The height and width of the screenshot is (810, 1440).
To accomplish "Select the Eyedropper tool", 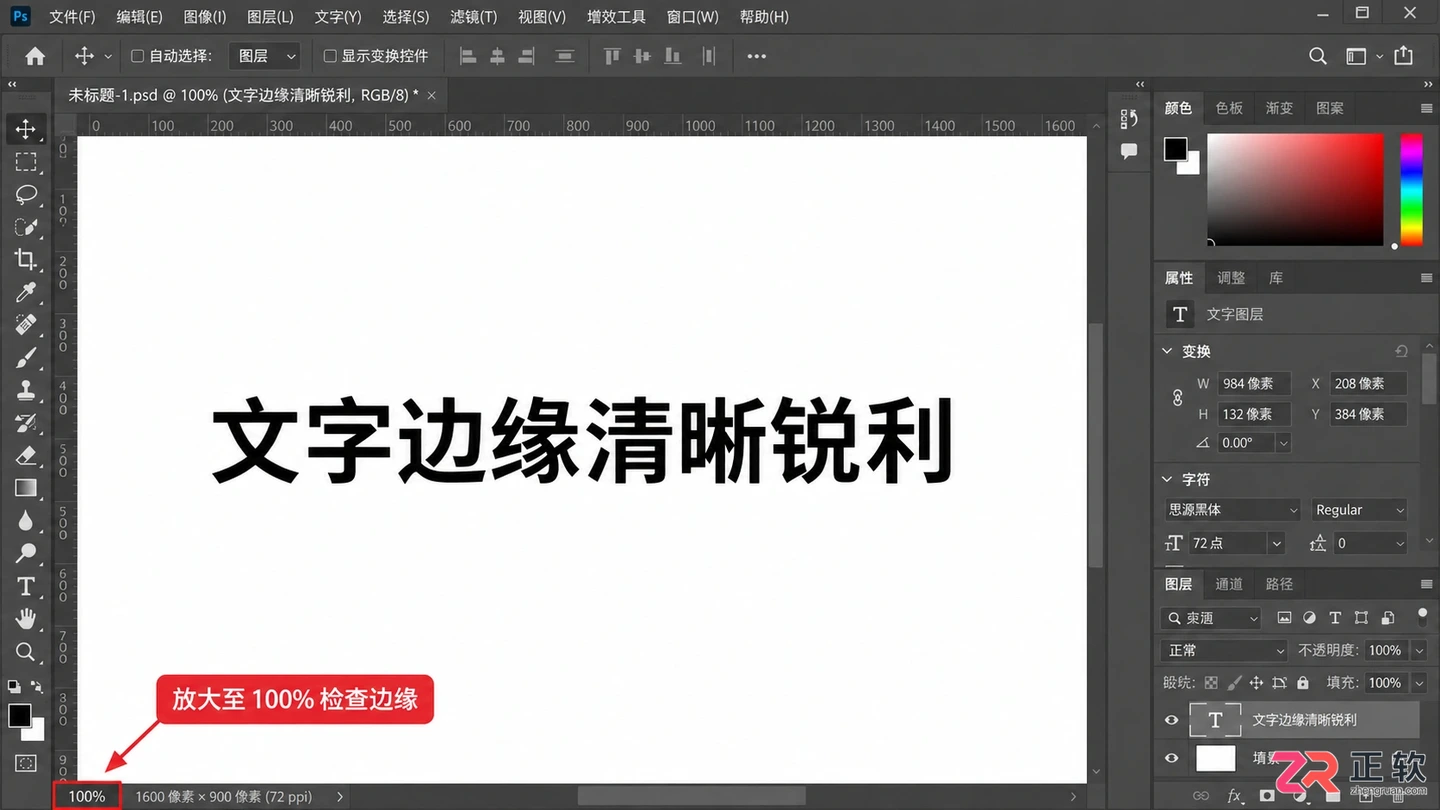I will tap(26, 292).
